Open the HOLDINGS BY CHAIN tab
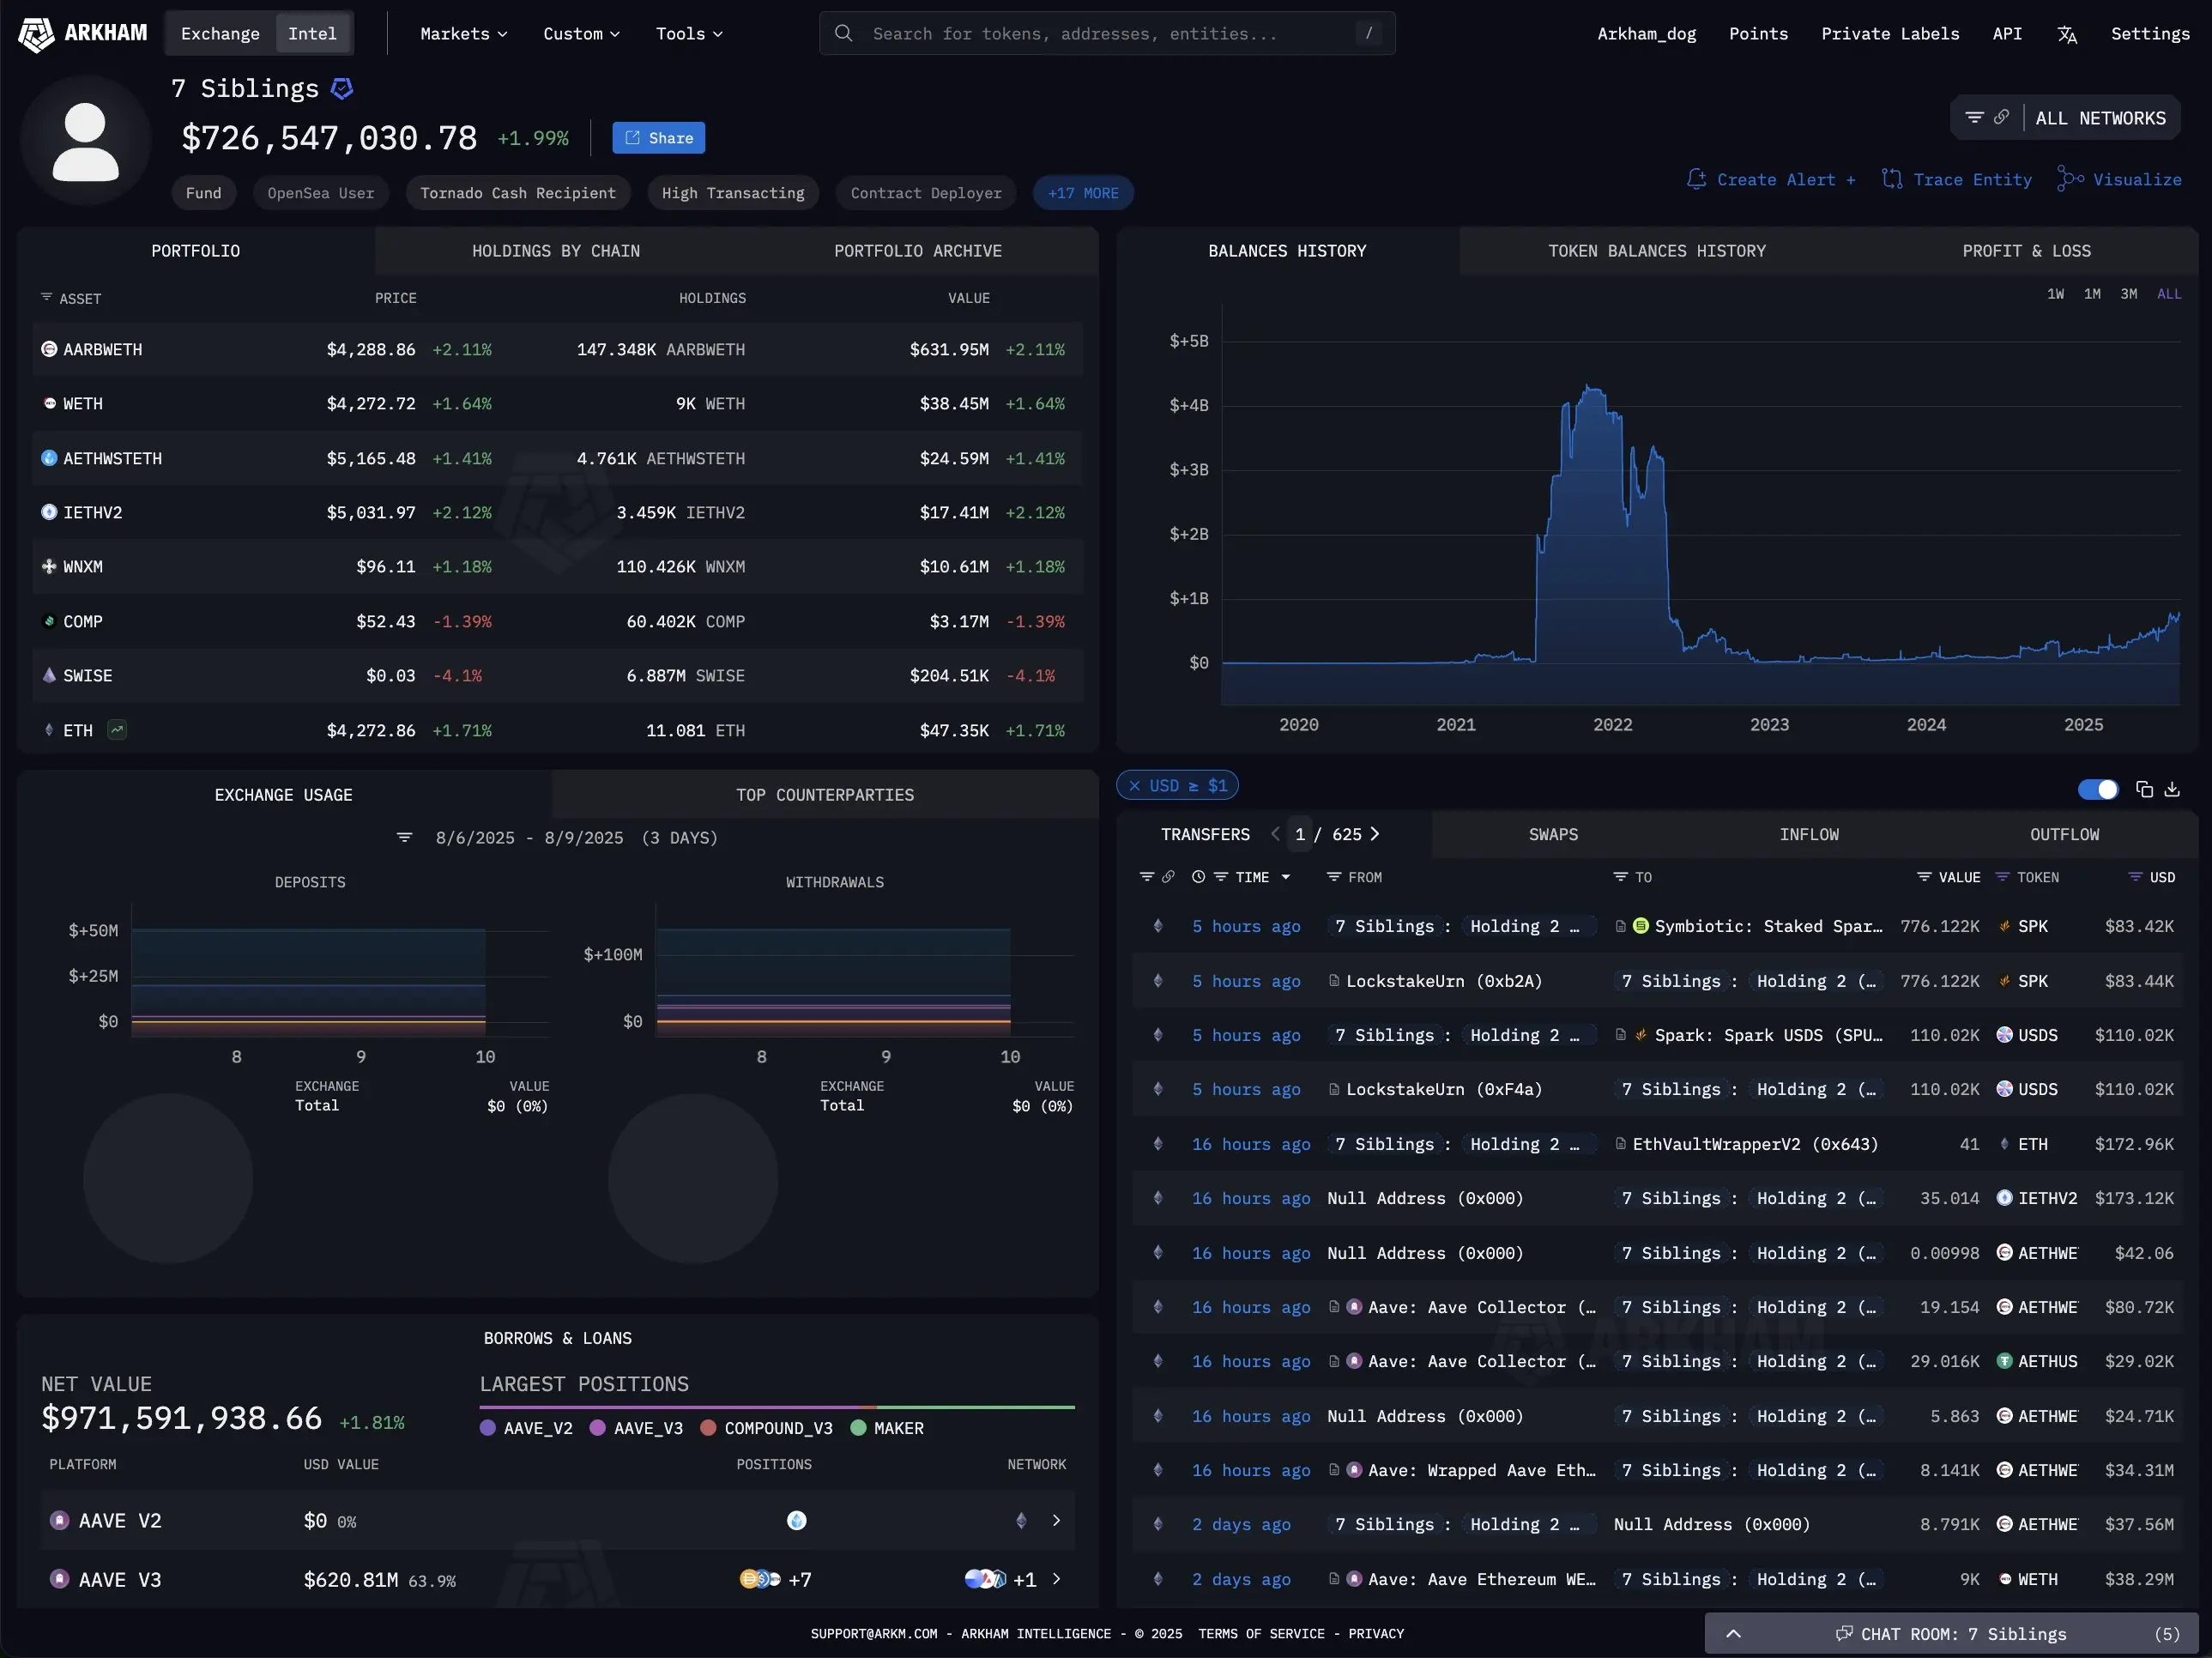Screen dimensions: 2212x1658 coord(556,251)
